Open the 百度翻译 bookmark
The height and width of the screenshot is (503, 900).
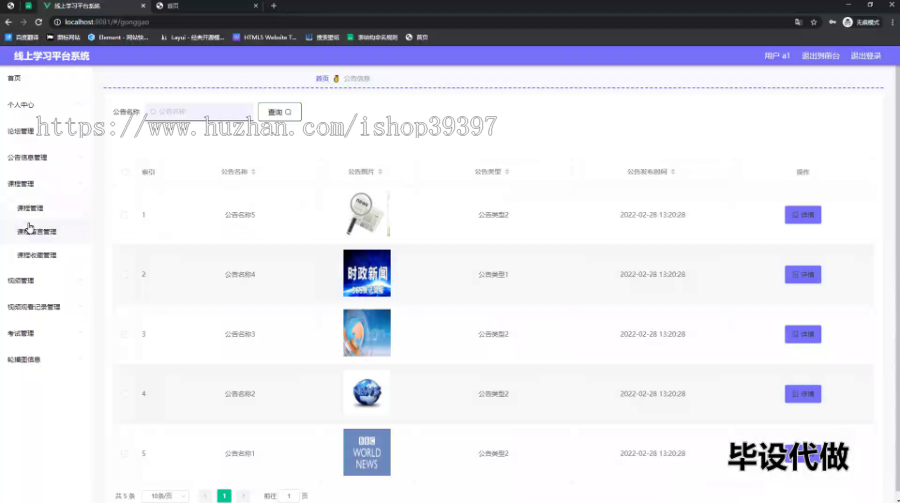click(x=22, y=37)
